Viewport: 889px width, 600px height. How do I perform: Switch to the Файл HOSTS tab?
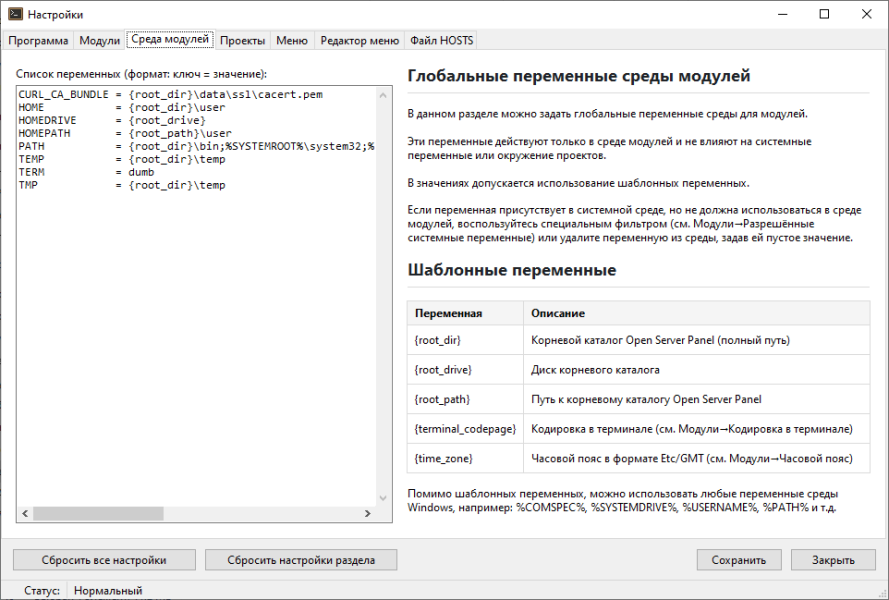tap(441, 41)
